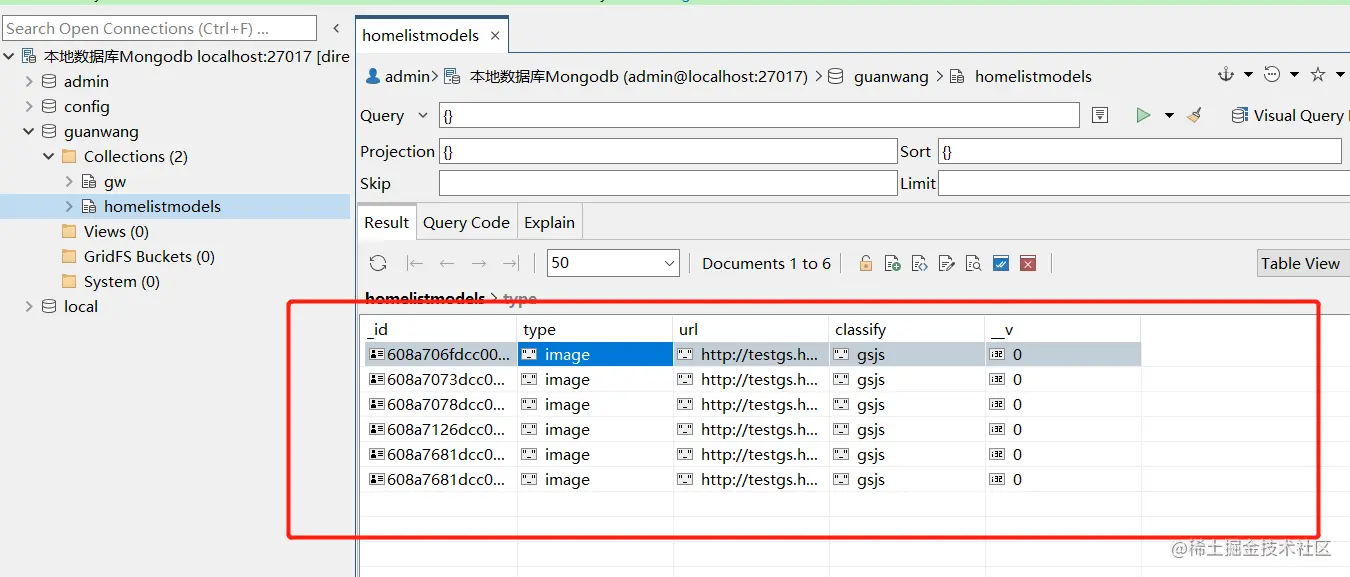Screen dimensions: 1350x577
Task: Go to the first page of results
Action: [x=415, y=263]
